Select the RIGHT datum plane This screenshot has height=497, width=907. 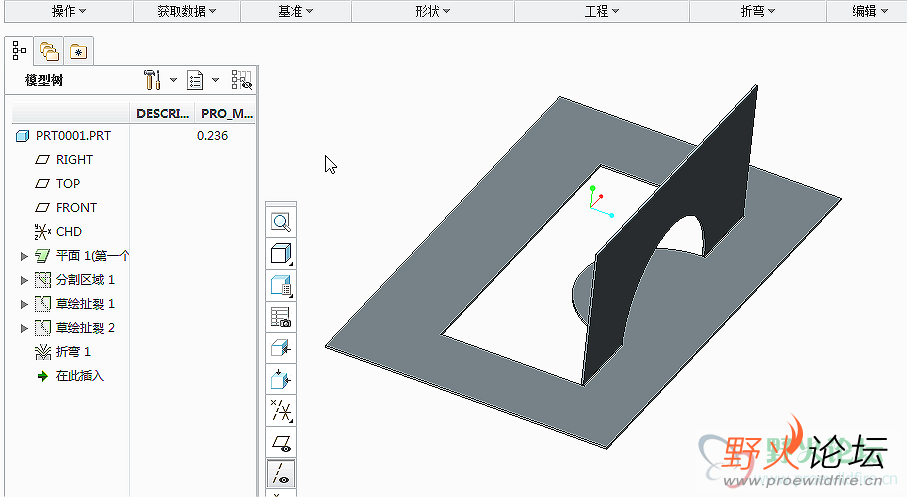point(74,160)
